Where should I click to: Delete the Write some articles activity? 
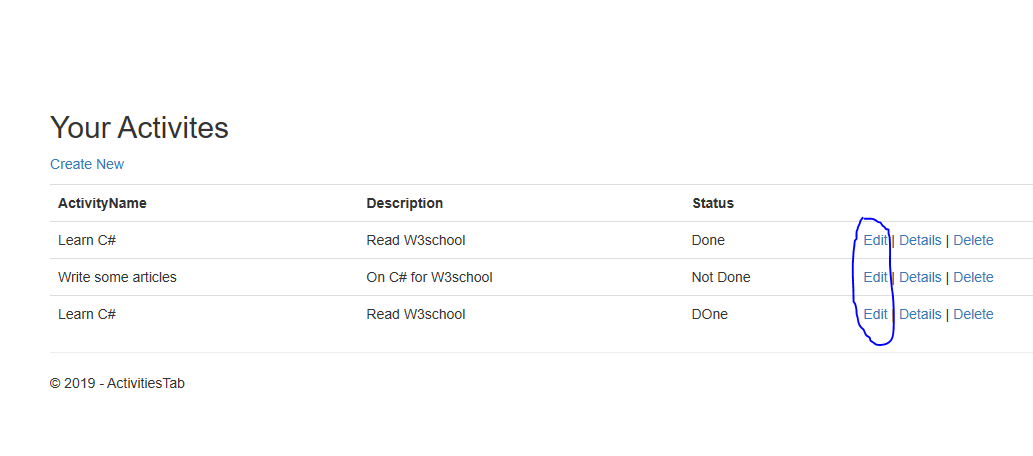[973, 277]
